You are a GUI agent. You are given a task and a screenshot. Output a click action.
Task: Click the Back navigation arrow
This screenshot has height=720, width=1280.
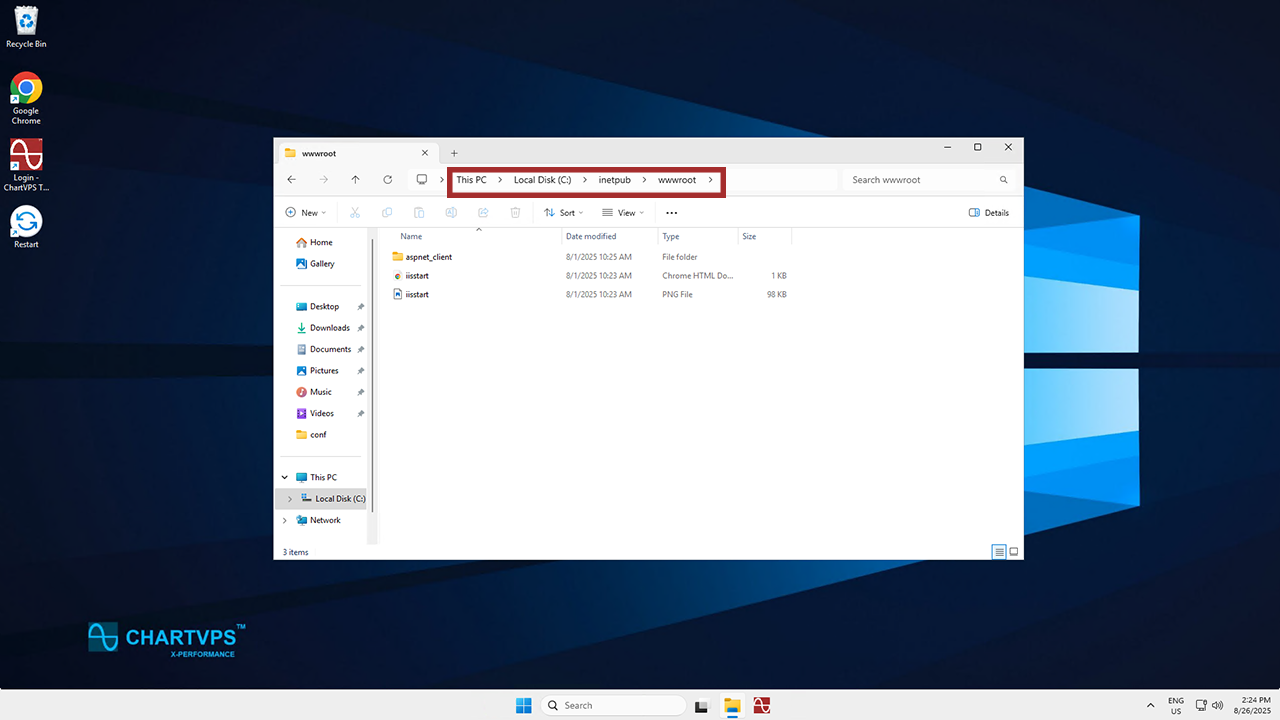pos(291,180)
